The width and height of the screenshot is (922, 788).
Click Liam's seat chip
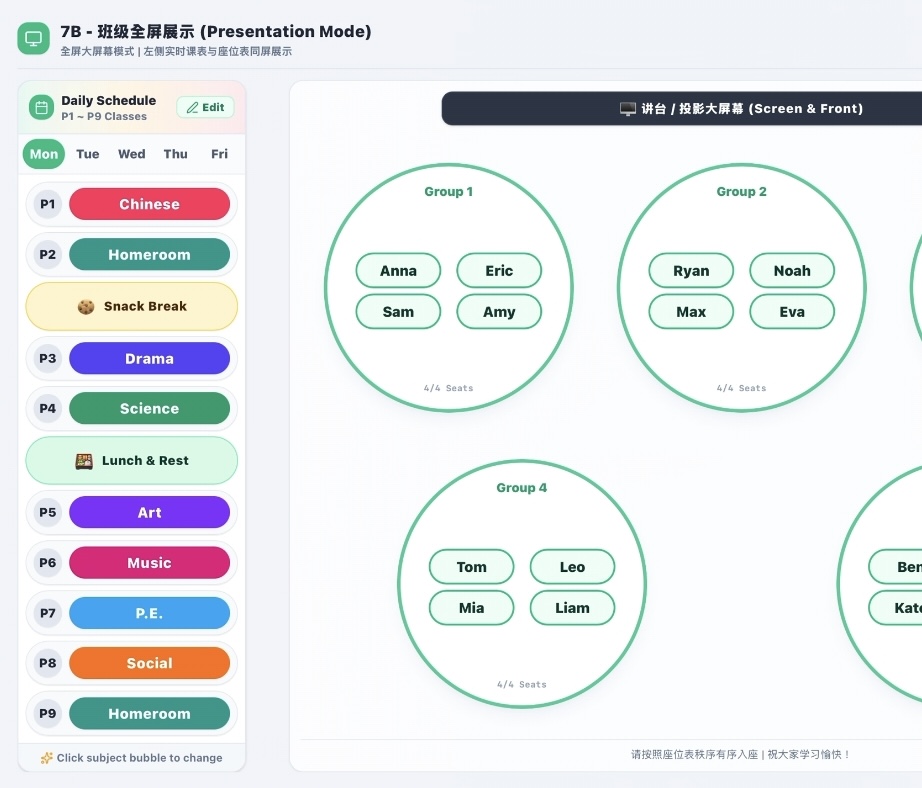pyautogui.click(x=573, y=608)
